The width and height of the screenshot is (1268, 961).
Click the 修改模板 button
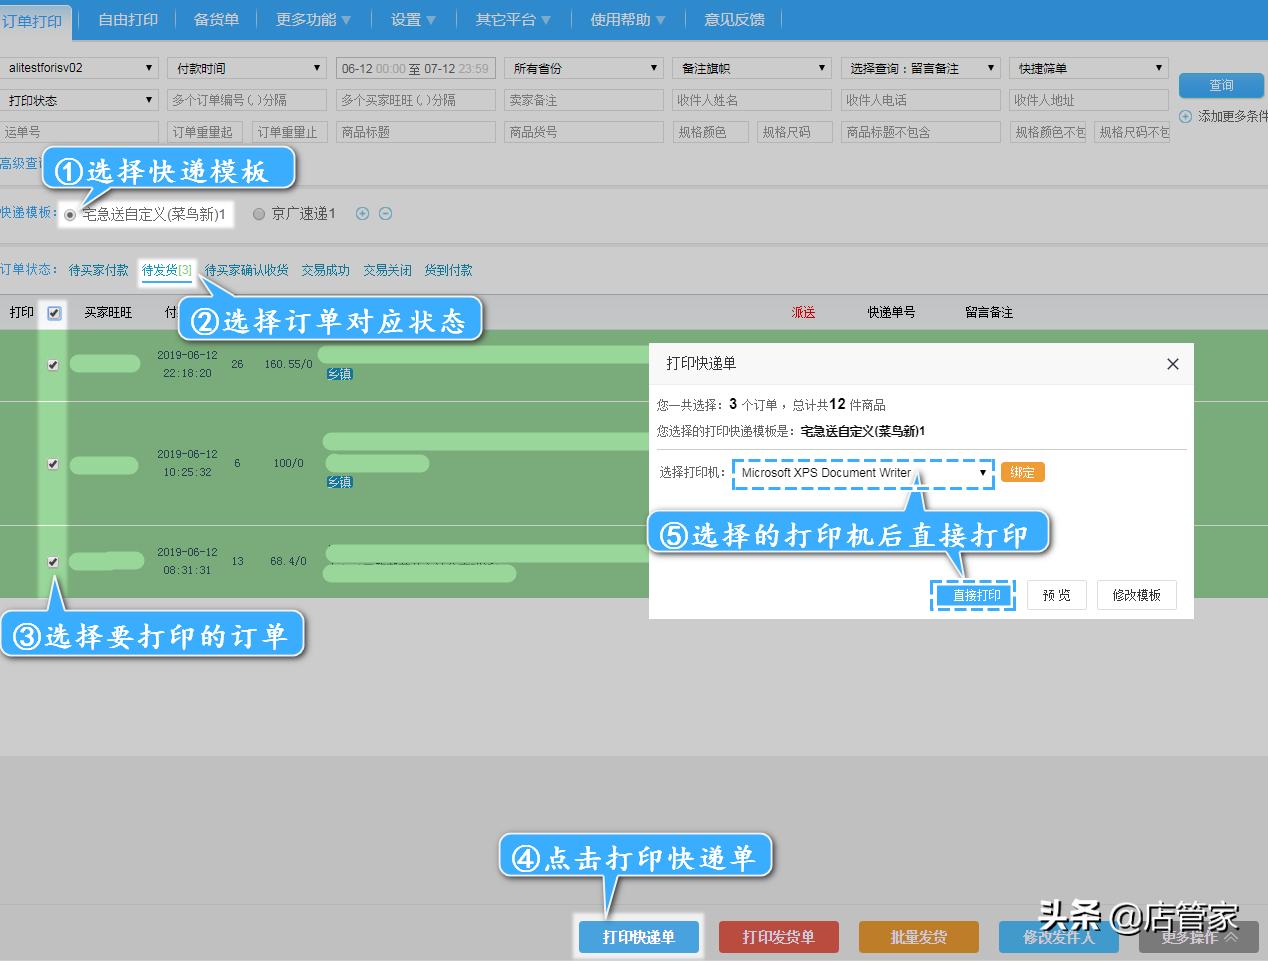point(1136,594)
